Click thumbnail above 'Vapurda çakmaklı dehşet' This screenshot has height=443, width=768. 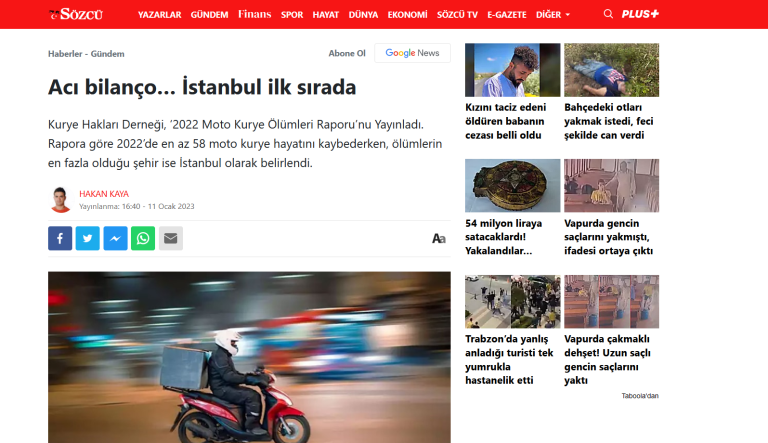611,301
